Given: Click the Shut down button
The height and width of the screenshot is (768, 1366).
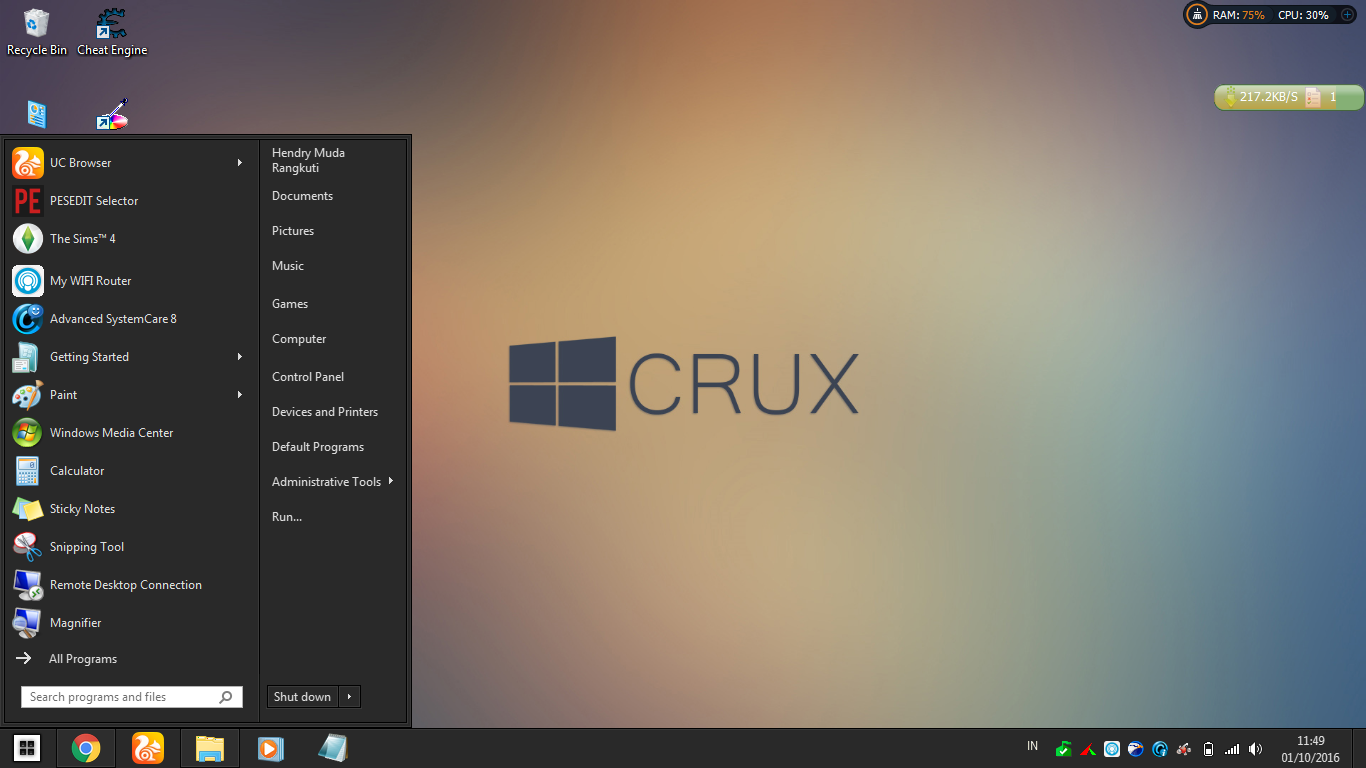Looking at the screenshot, I should pyautogui.click(x=301, y=696).
